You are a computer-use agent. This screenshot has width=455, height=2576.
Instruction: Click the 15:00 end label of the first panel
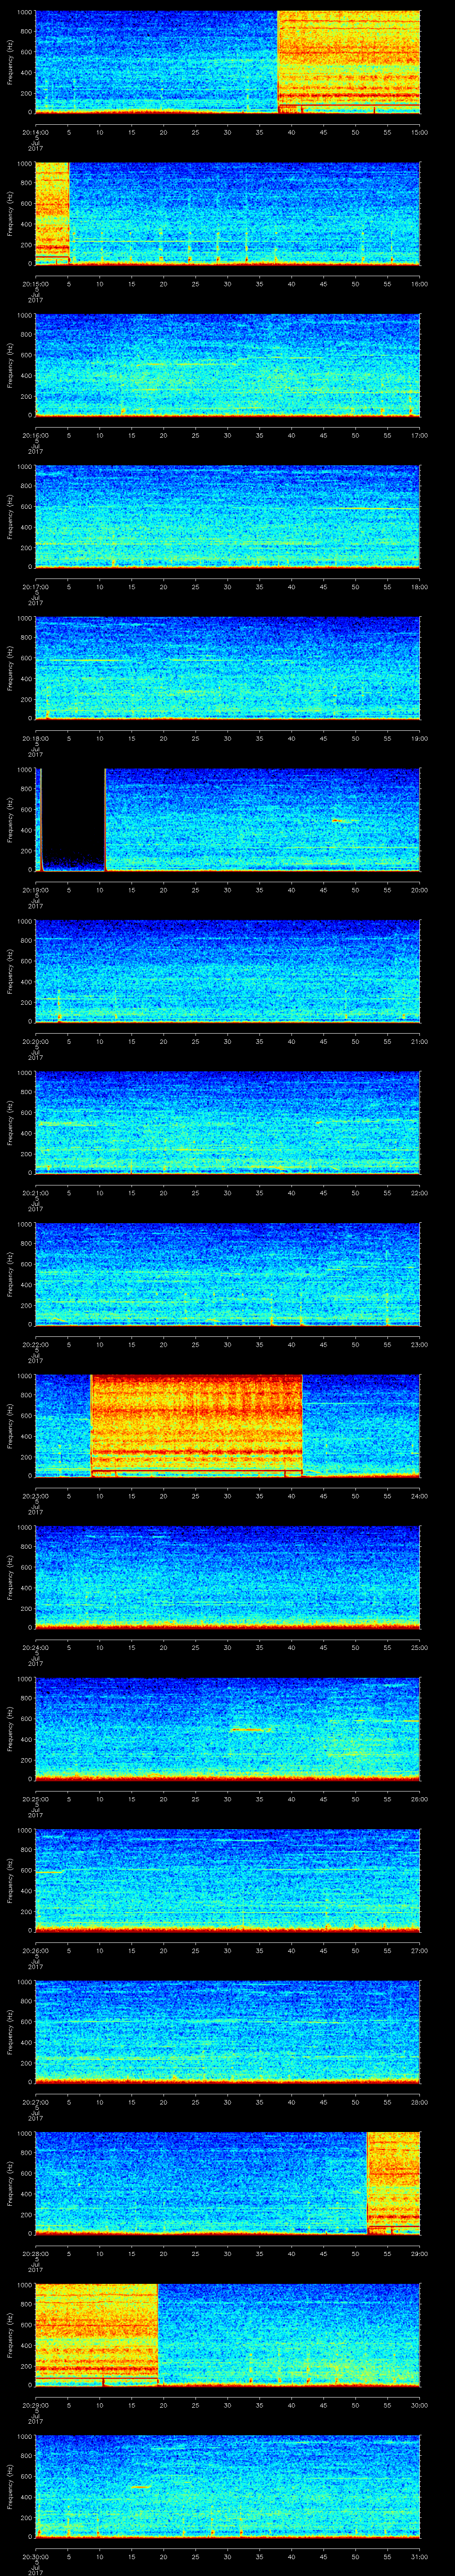pyautogui.click(x=419, y=132)
